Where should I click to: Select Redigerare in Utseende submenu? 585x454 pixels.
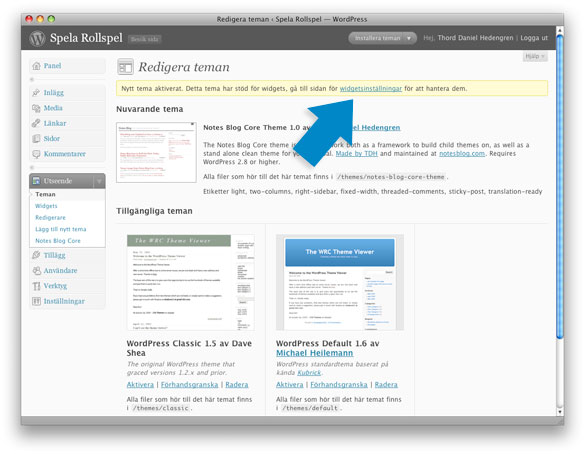pos(50,217)
